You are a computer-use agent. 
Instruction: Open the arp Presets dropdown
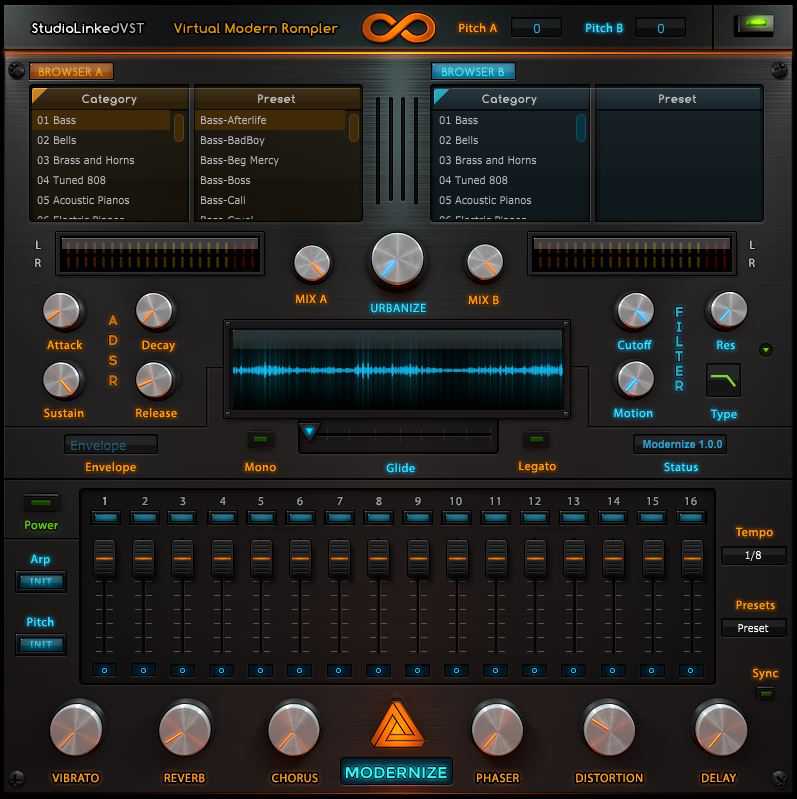coord(753,628)
